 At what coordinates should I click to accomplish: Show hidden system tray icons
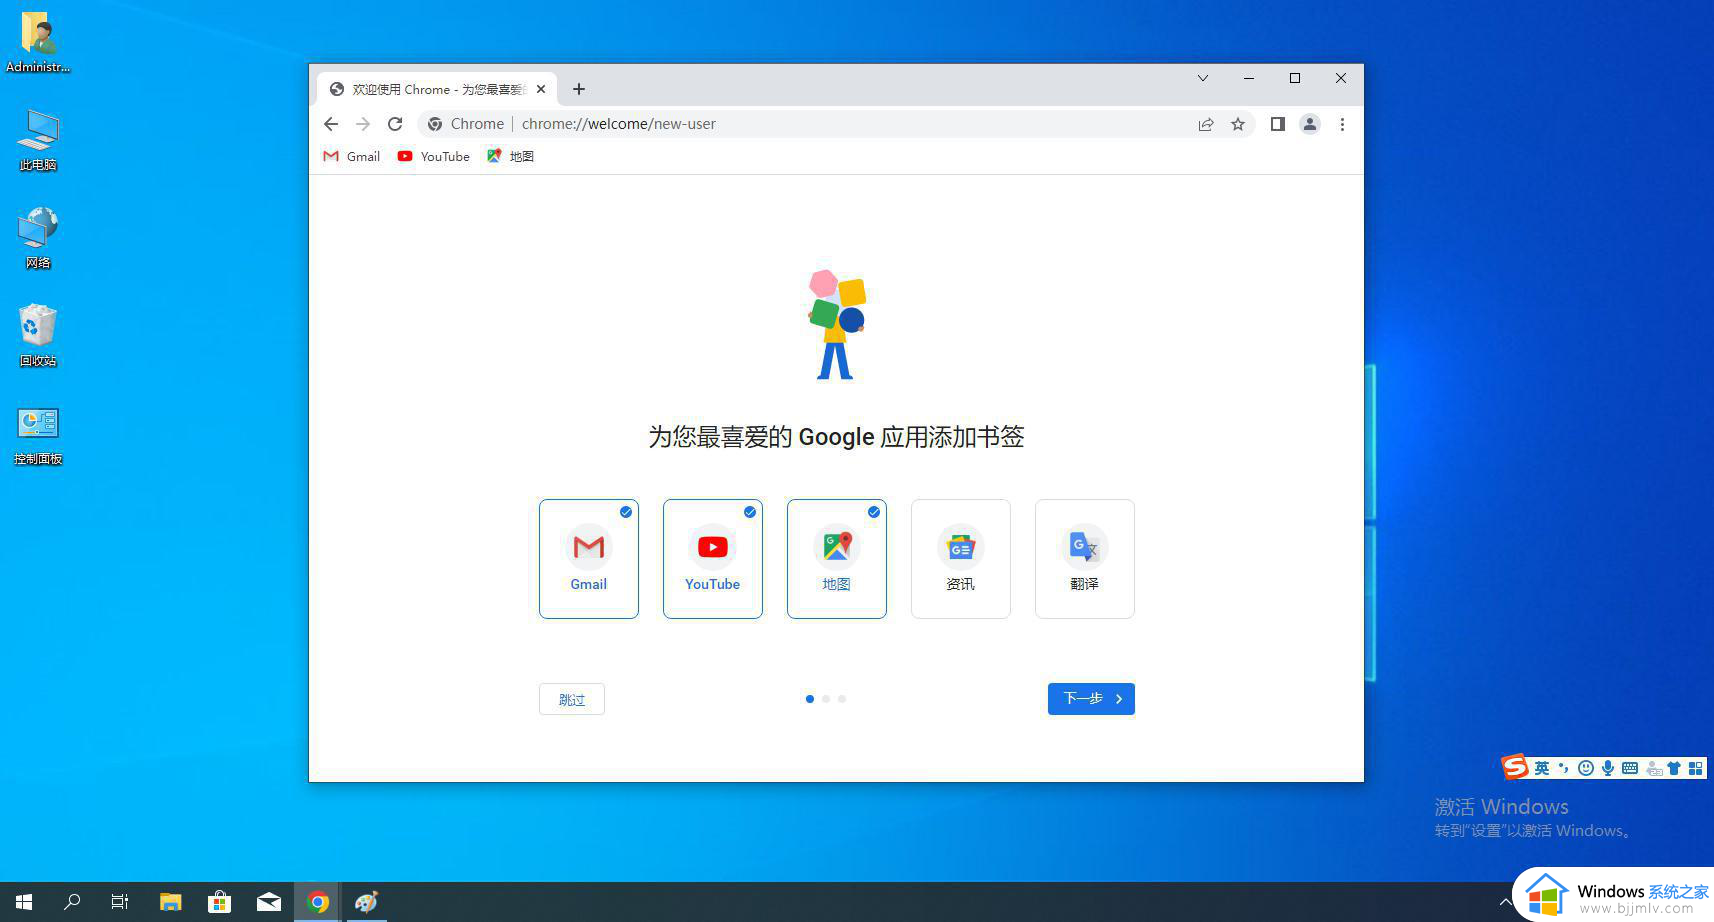1506,902
